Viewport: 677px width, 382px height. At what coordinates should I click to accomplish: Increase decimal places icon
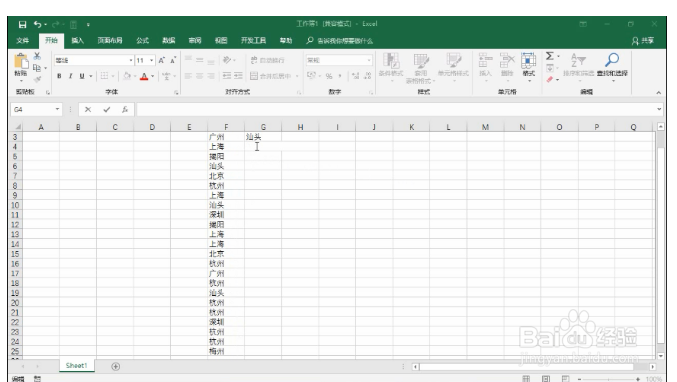click(x=355, y=76)
